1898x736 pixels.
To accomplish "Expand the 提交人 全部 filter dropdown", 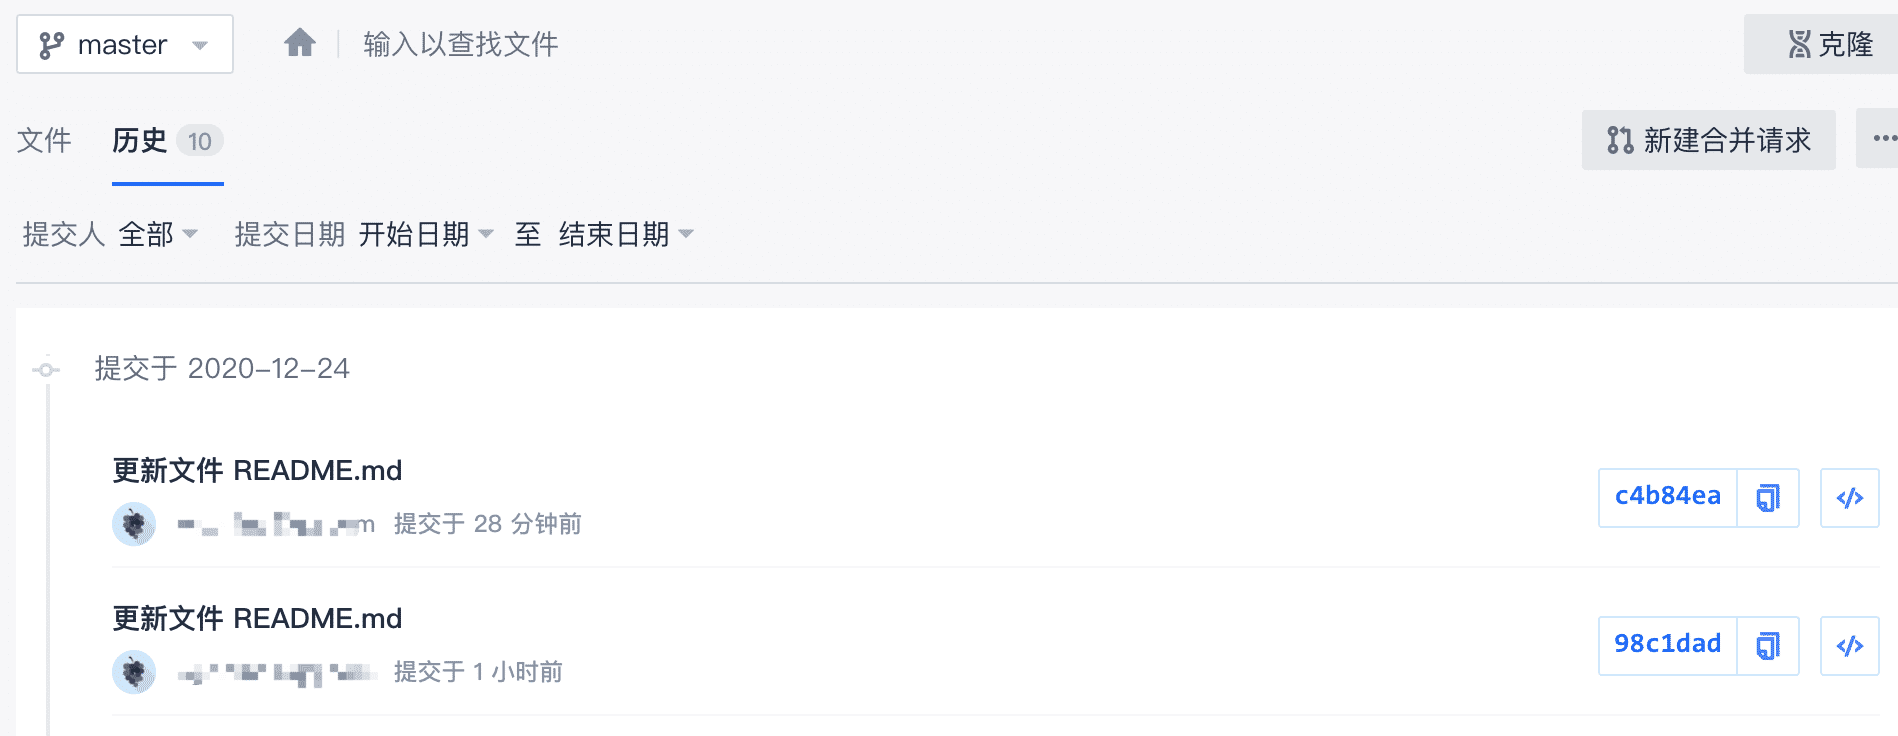I will [158, 234].
